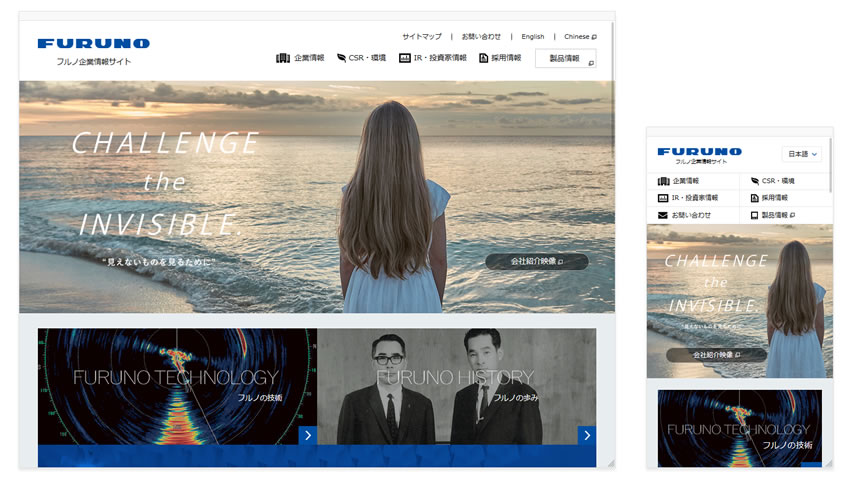850x480 pixels.
Task: Select お問い合わせ in the mobile menu
Action: tap(693, 215)
